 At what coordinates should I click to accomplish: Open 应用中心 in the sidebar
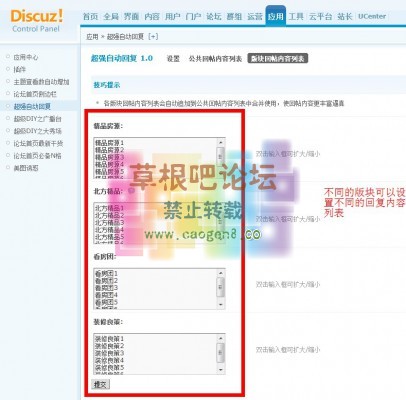tap(26, 57)
